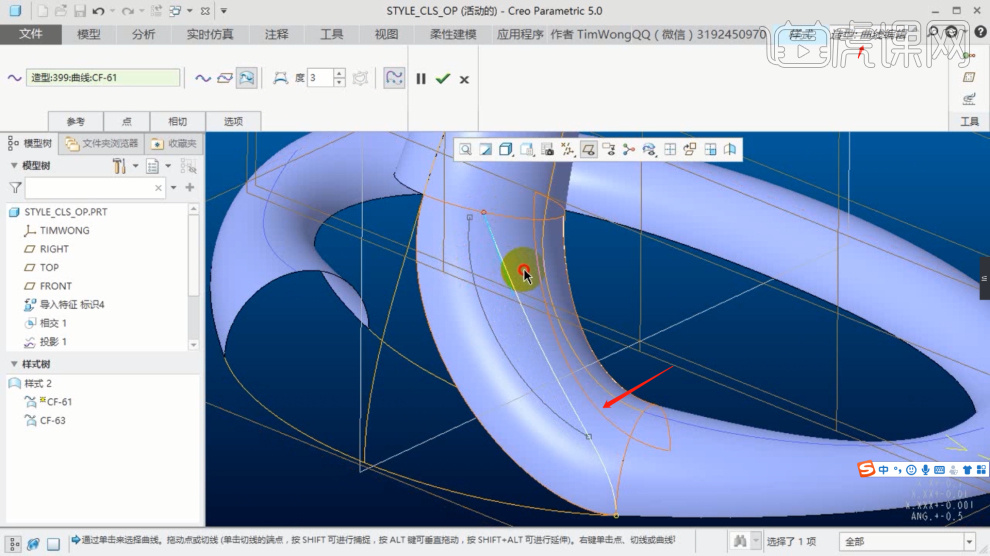This screenshot has height=556, width=990.
Task: Collapse the 模型树 section header
Action: pyautogui.click(x=14, y=165)
